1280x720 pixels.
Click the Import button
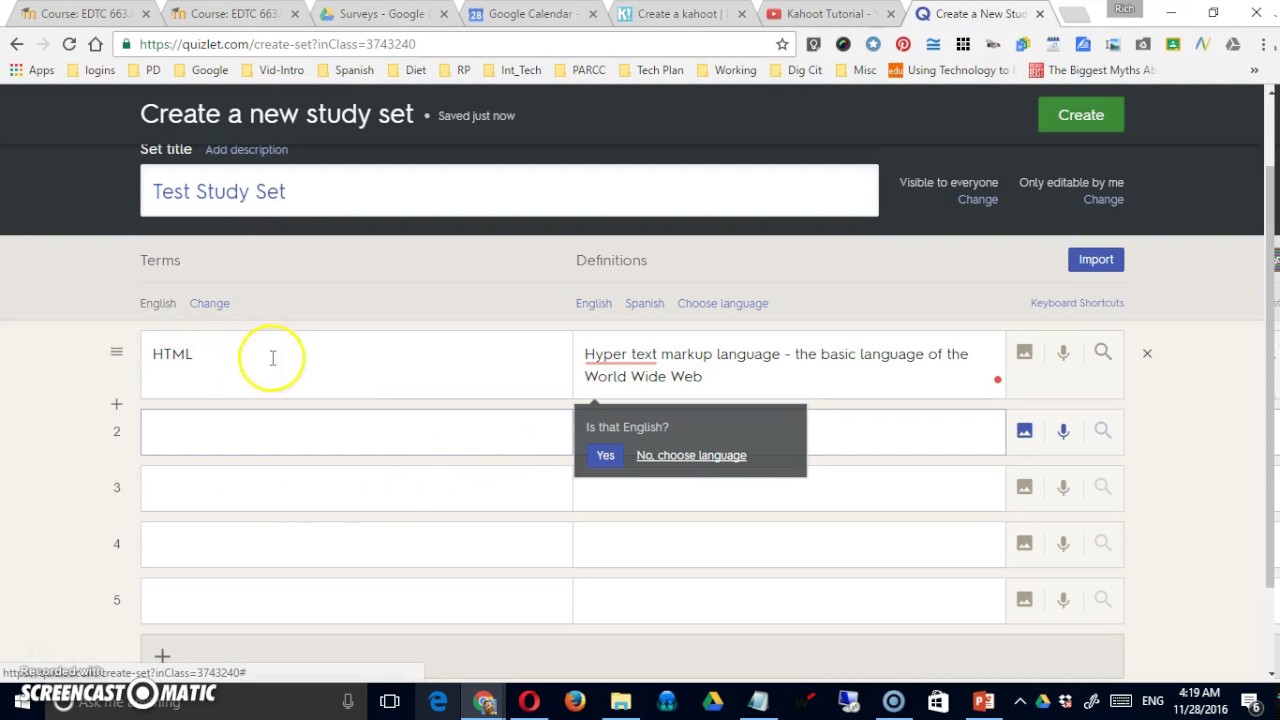coord(1096,259)
